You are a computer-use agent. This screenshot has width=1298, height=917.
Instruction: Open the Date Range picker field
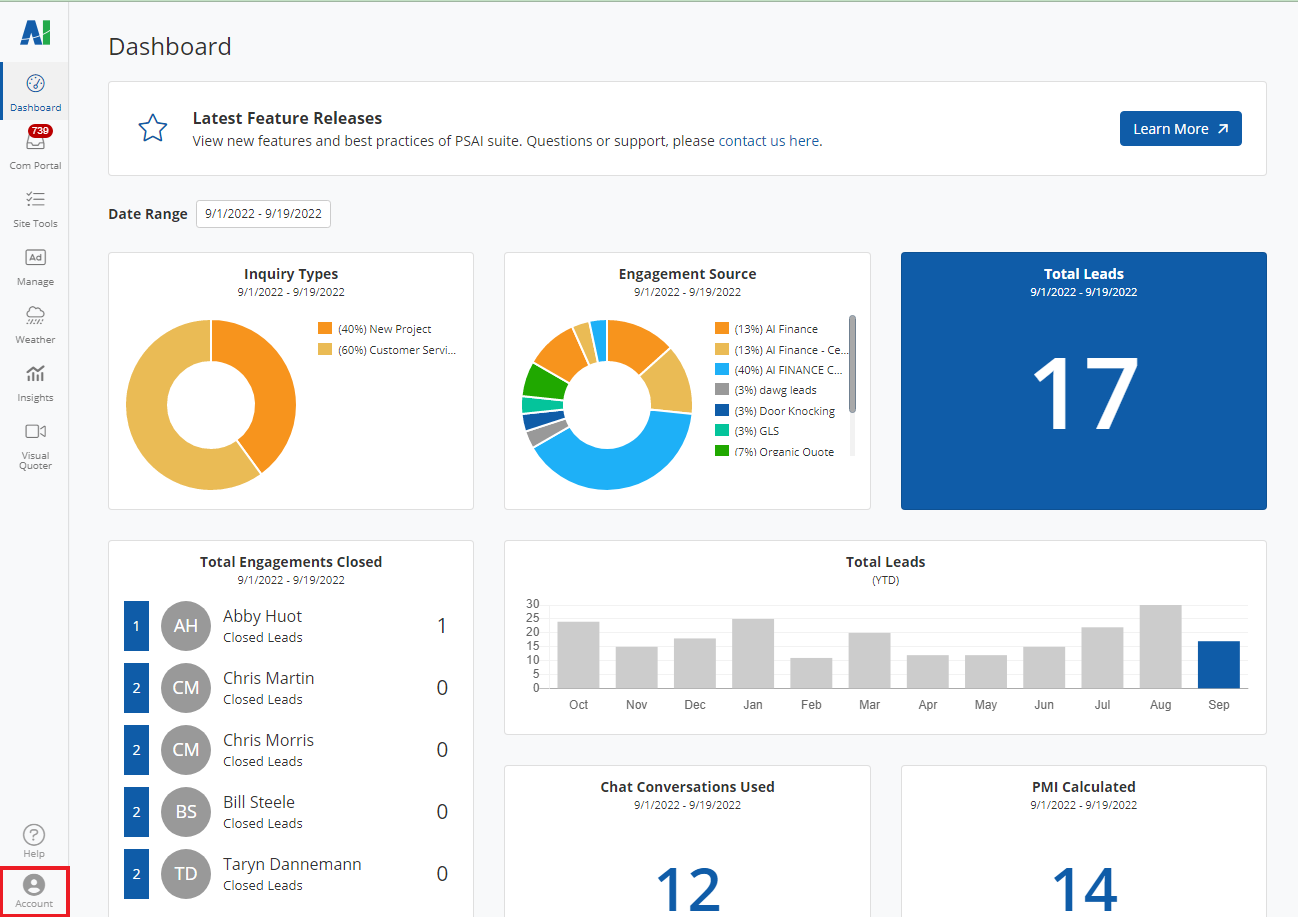coord(263,214)
